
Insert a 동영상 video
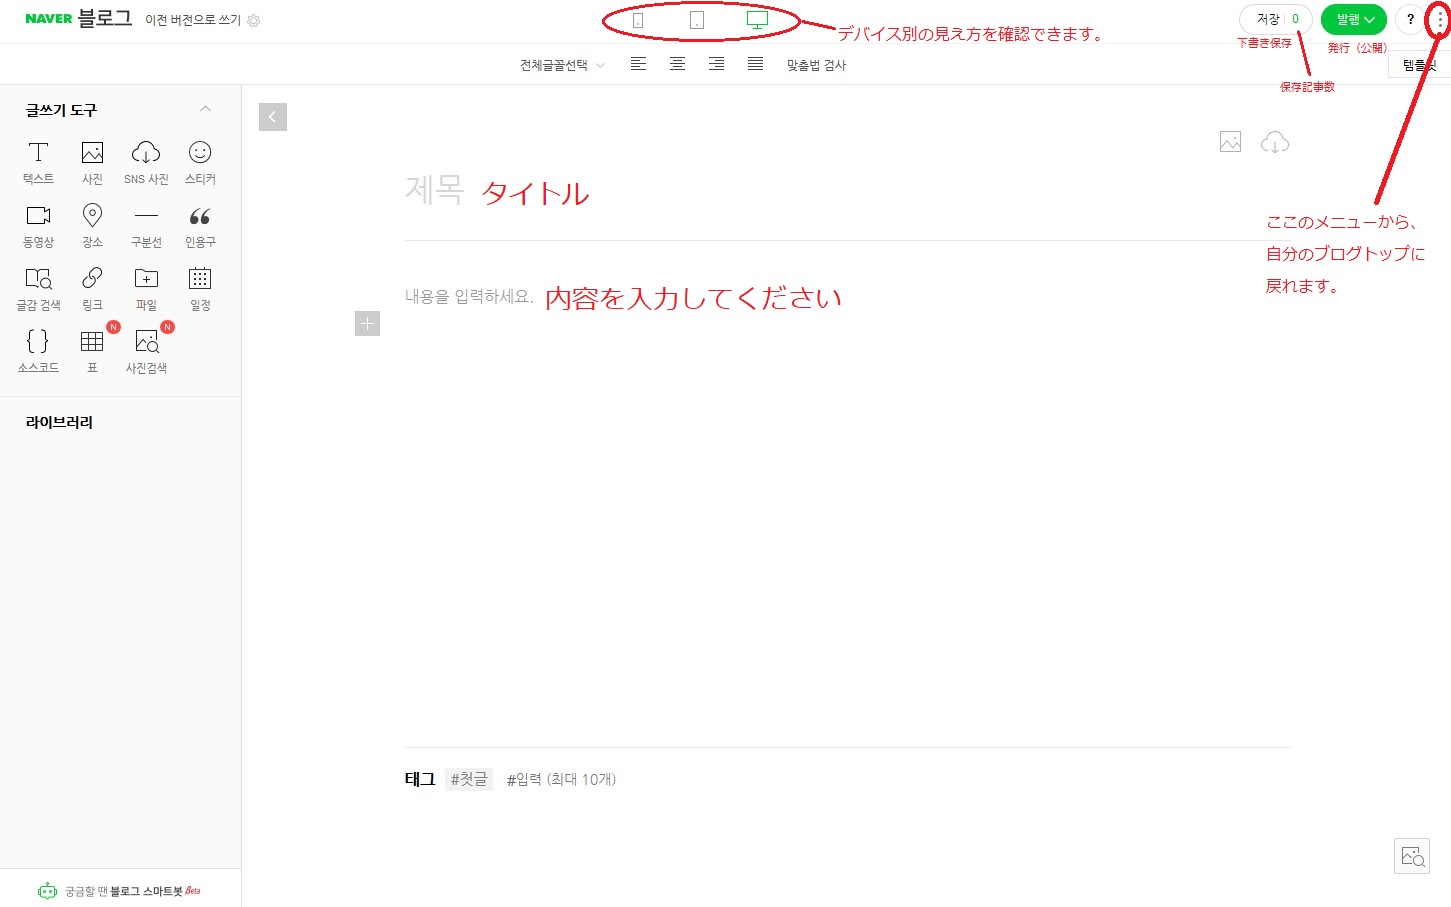click(38, 226)
